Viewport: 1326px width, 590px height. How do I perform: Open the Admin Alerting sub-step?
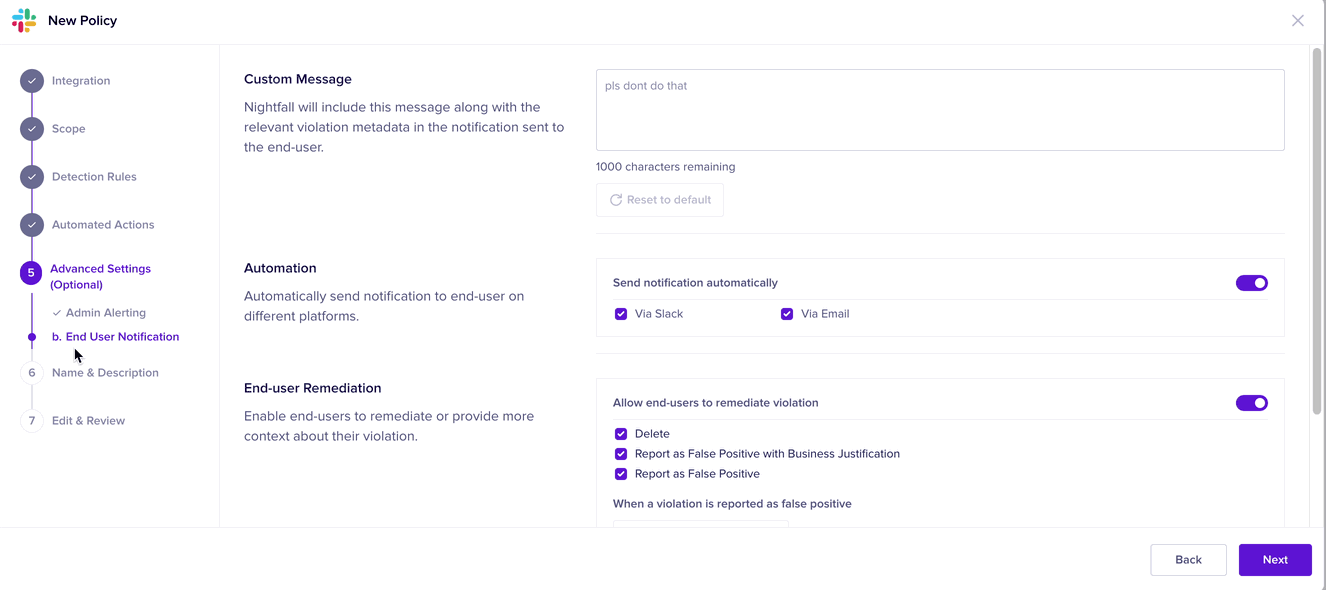coord(105,313)
